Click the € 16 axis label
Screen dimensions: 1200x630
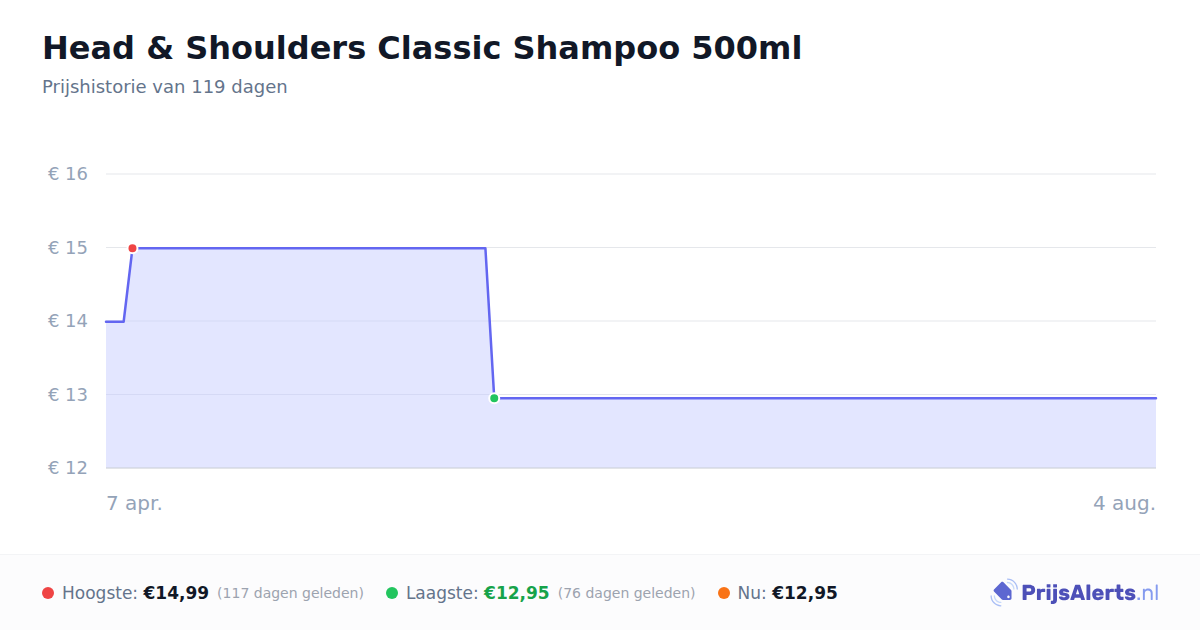68,174
